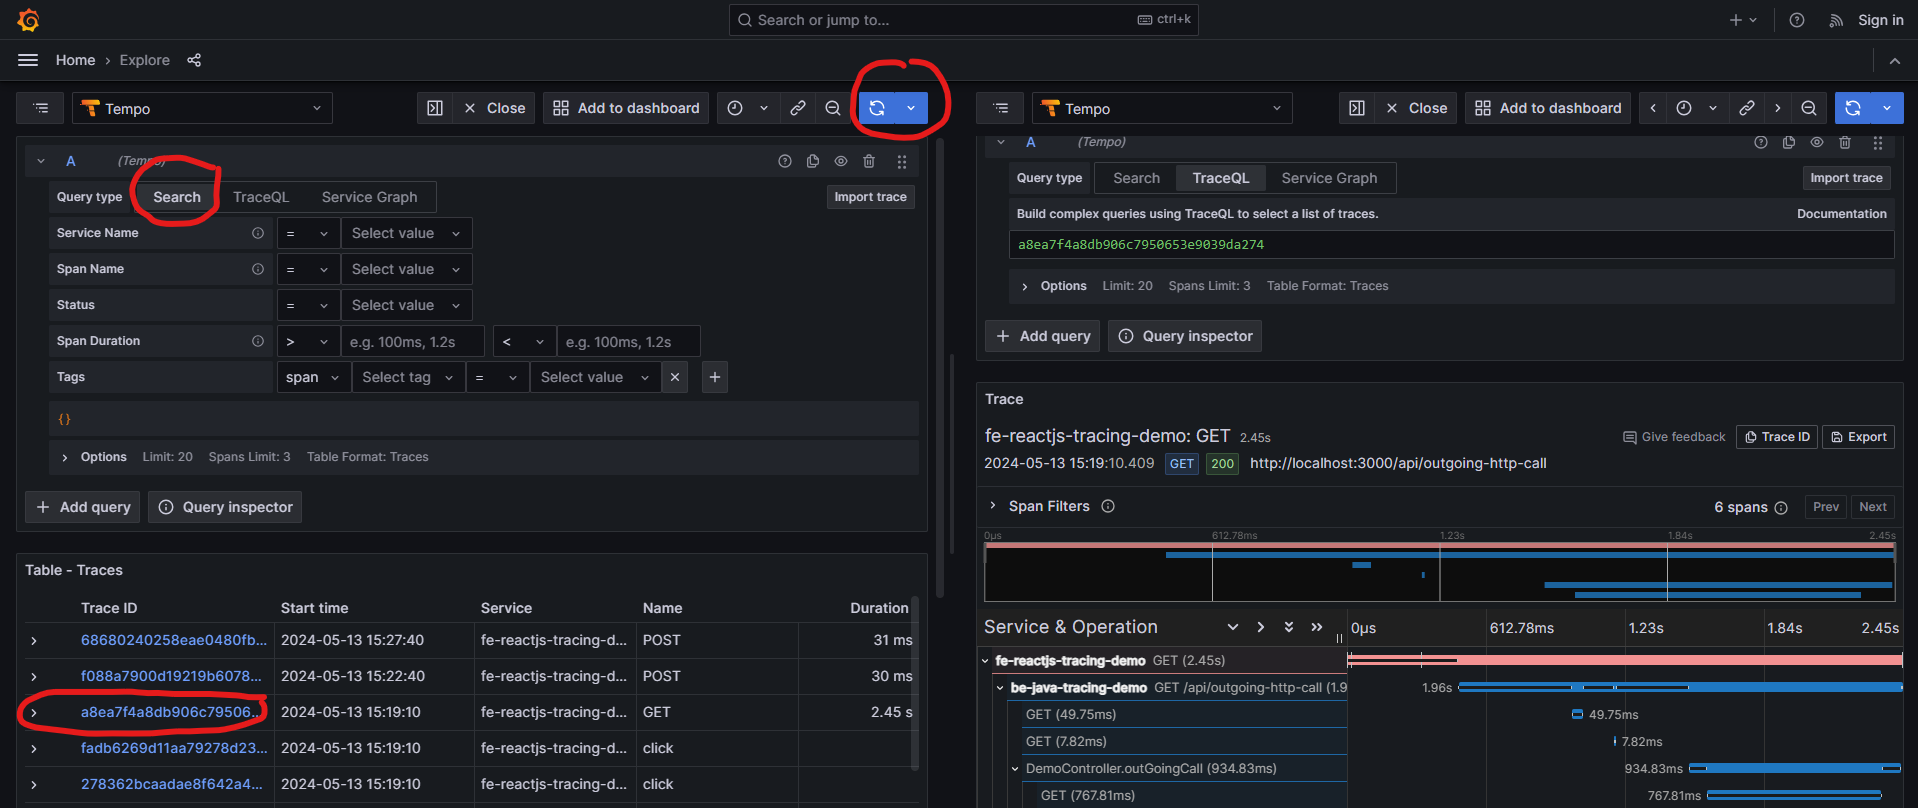Toggle visibility of right pane query A
1918x808 pixels.
1817,143
